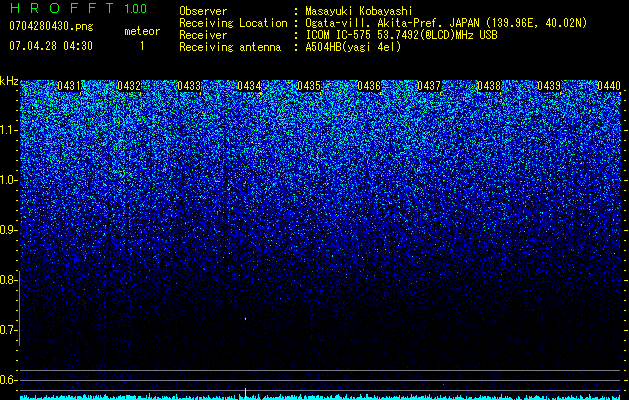Viewport: 629px width, 400px height.
Task: Click the 1.0 kHz axis label
Action: (8, 180)
